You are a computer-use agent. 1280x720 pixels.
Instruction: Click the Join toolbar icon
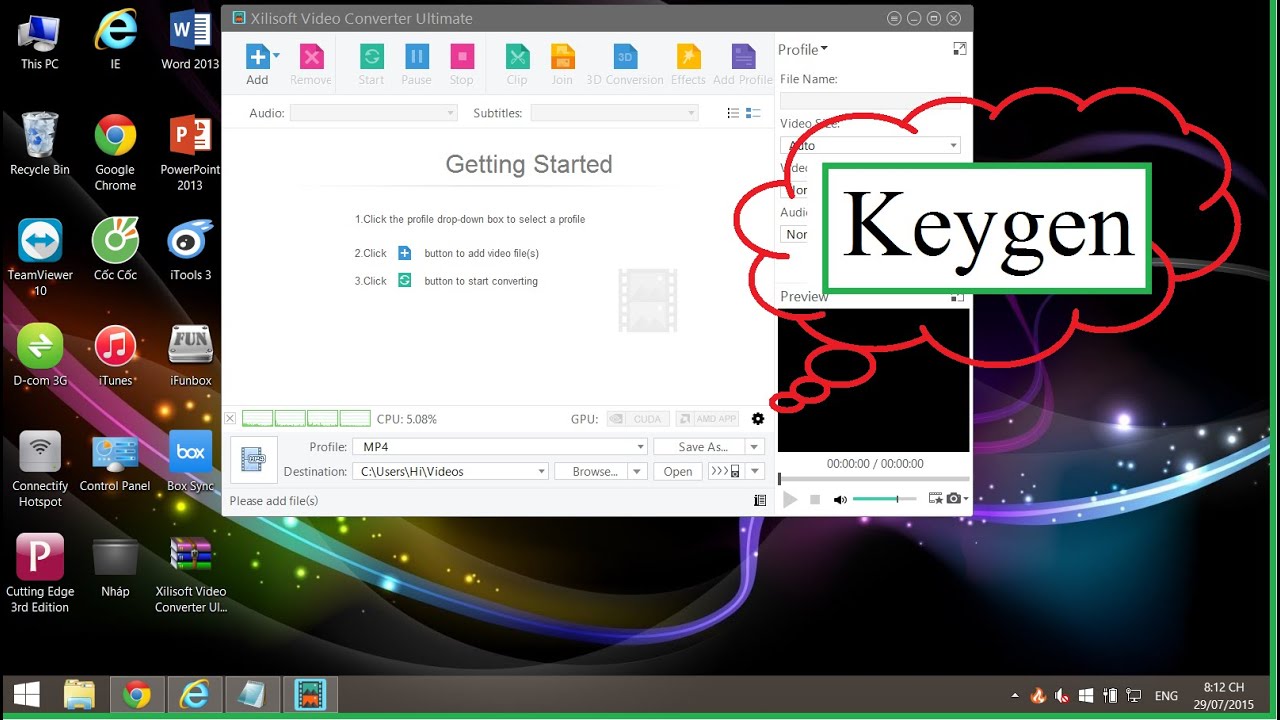(562, 56)
